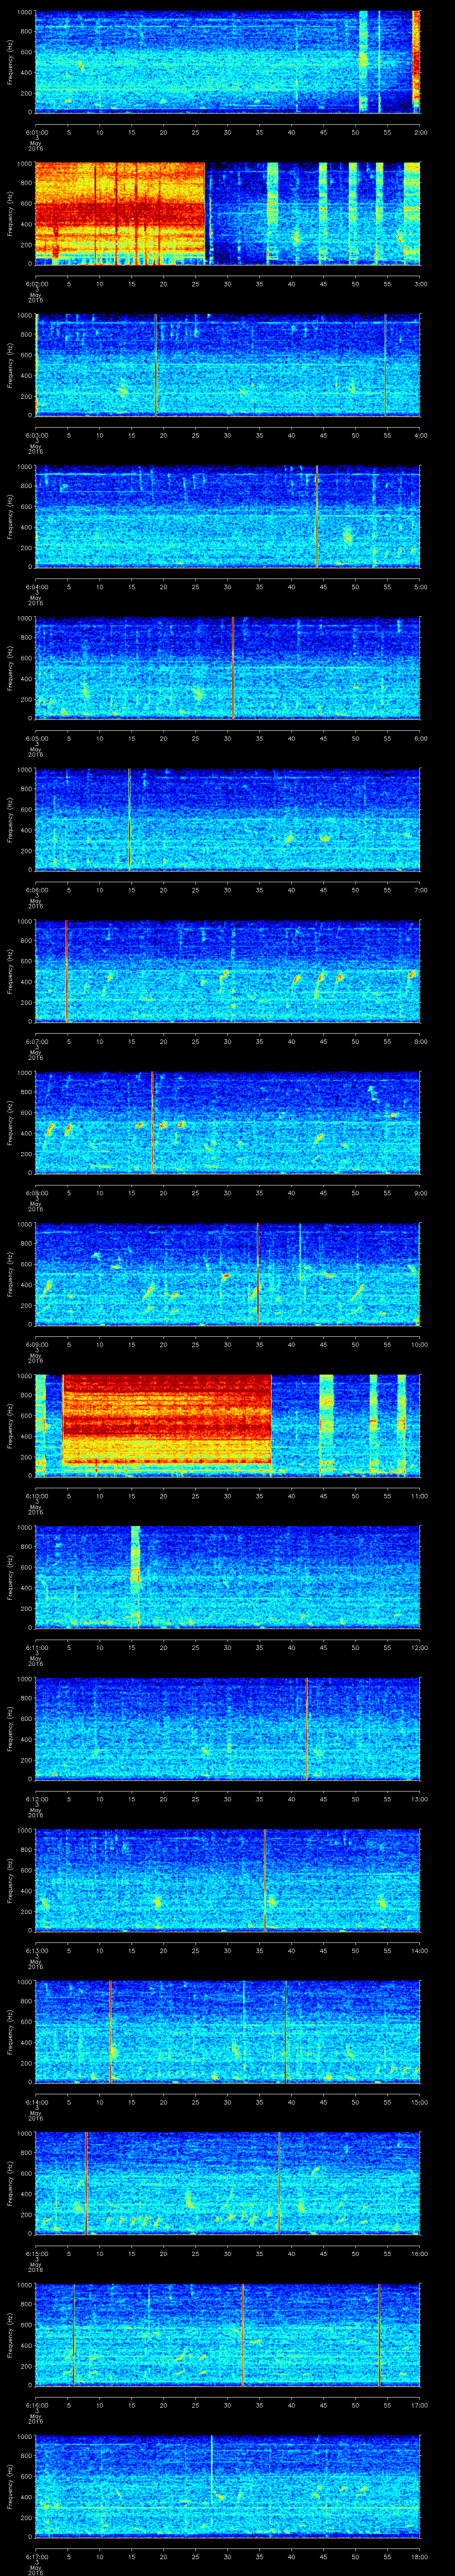
Task: Choose the spectrogram panel starting at 6:07:00
Action: pyautogui.click(x=228, y=972)
